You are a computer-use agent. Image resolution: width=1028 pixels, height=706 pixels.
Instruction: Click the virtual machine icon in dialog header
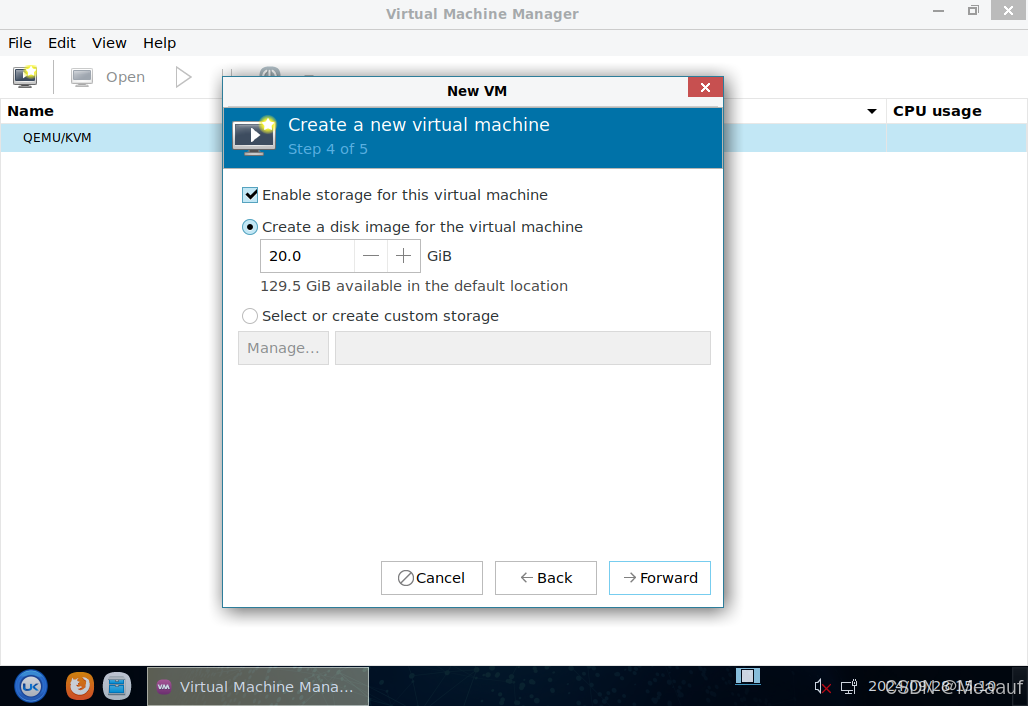pos(254,135)
